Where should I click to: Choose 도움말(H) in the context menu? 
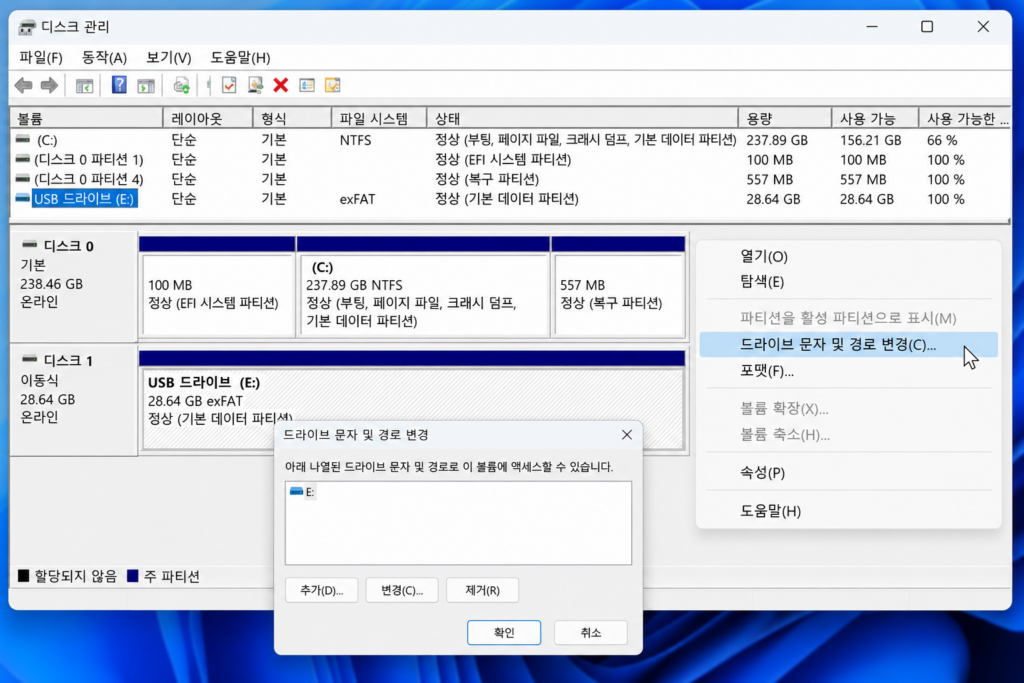click(x=848, y=511)
